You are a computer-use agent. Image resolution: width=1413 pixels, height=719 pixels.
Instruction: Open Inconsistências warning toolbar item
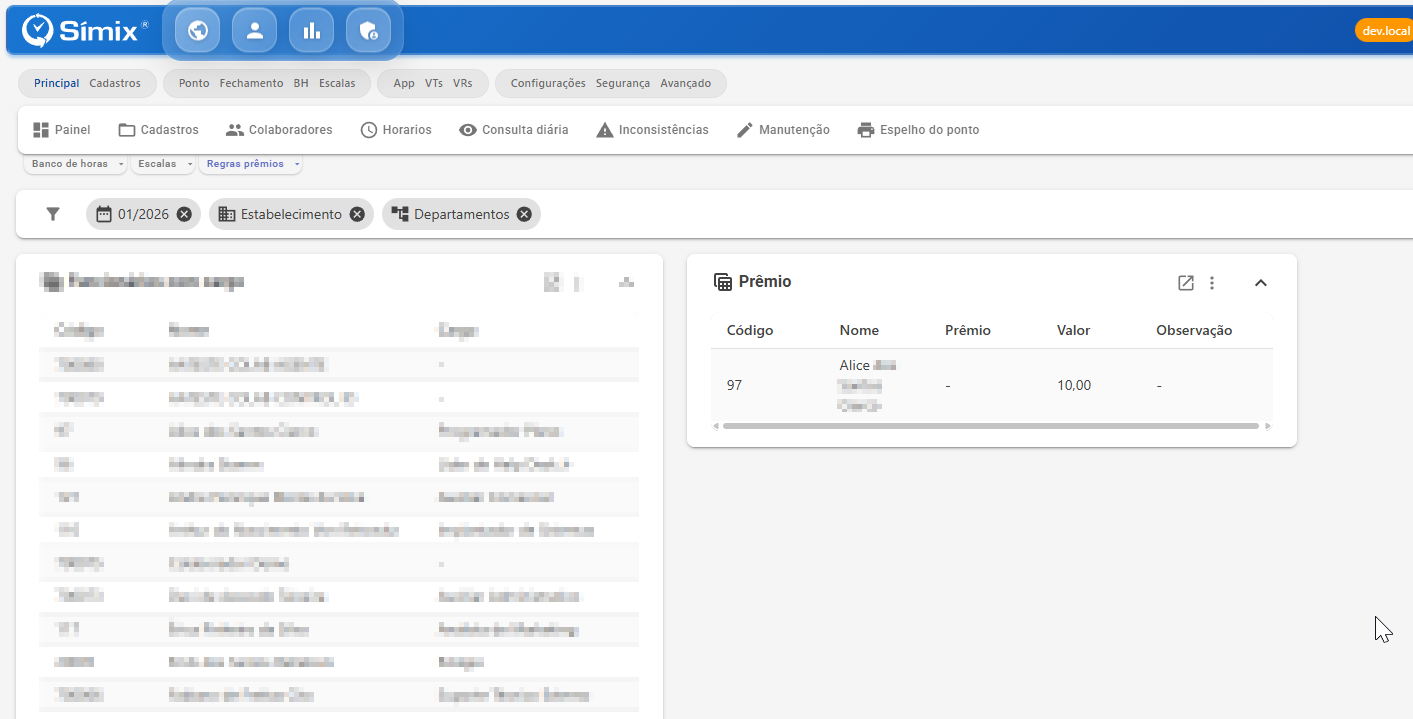652,130
